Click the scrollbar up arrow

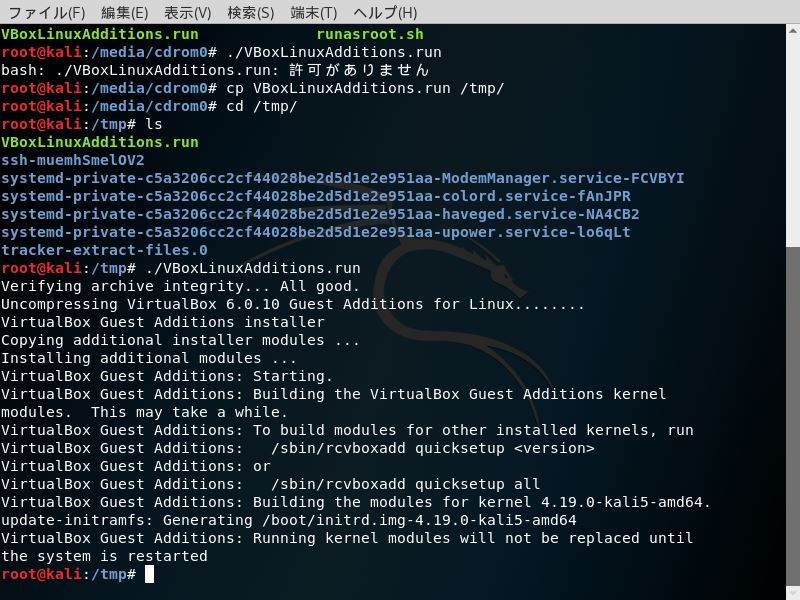pyautogui.click(x=793, y=31)
